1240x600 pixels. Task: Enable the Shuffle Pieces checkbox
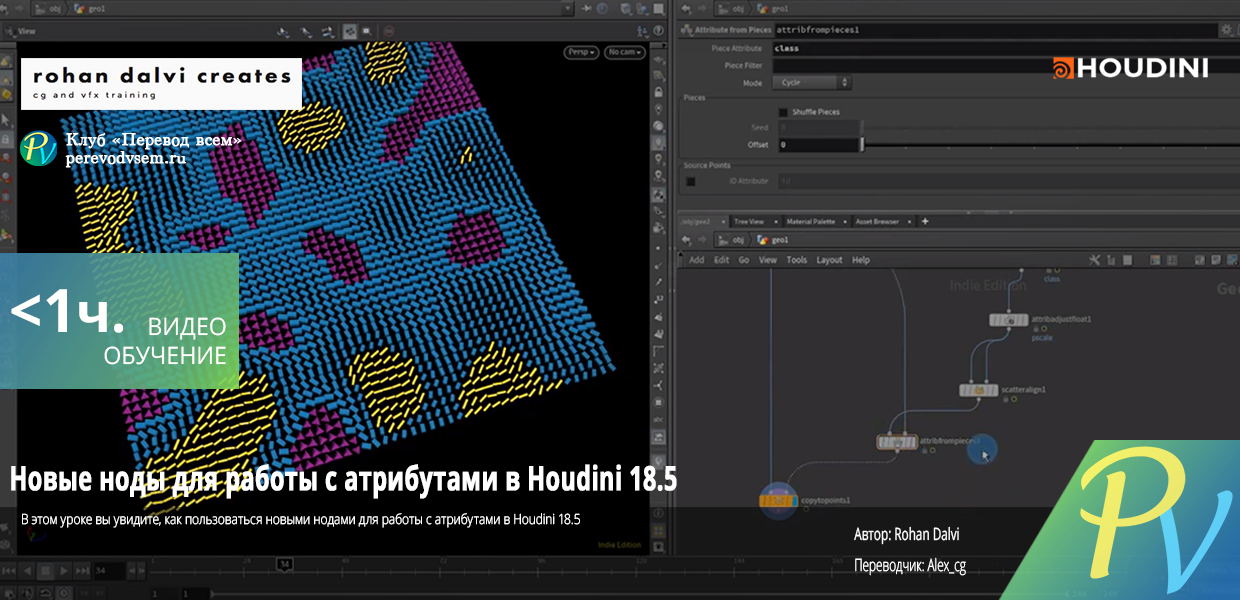(x=783, y=112)
